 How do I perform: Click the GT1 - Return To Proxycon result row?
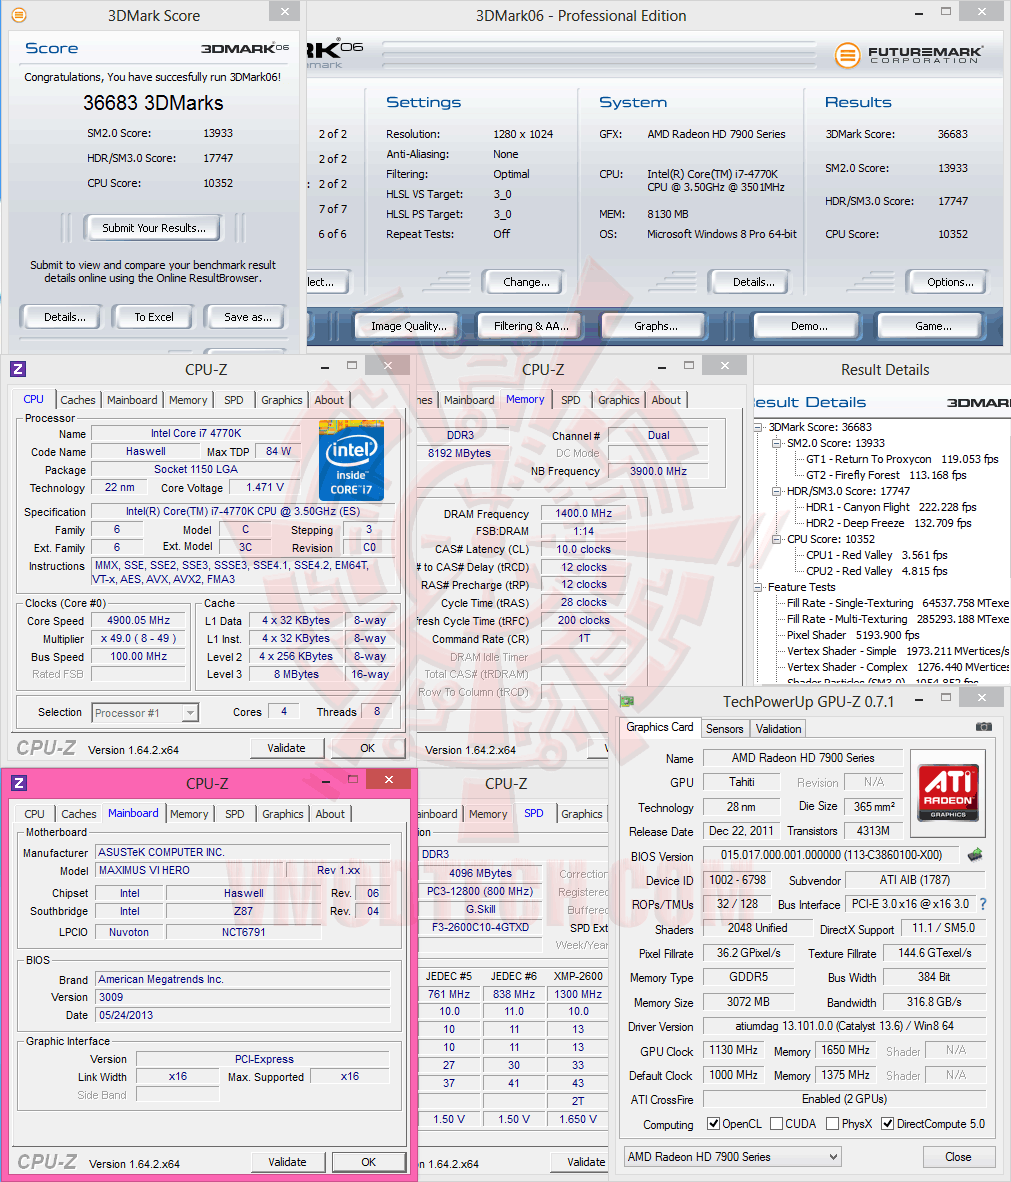(x=902, y=459)
